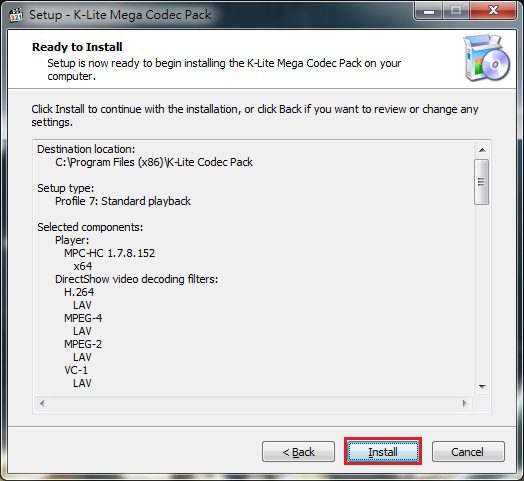Click the 'H.264' entry
The height and width of the screenshot is (481, 524).
[x=79, y=292]
